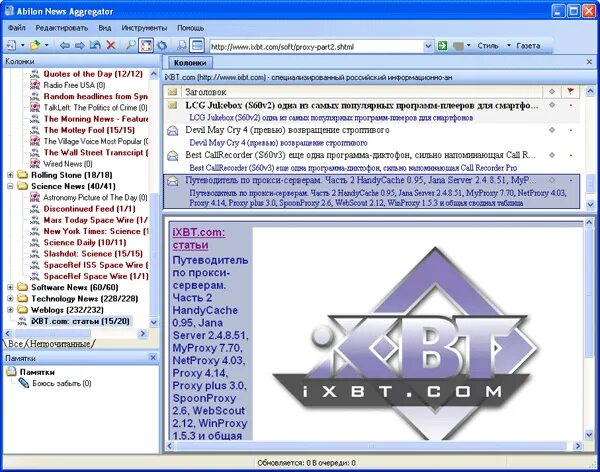The width and height of the screenshot is (600, 472).
Task: Toggle the preview pane layout button
Action: tap(197, 46)
